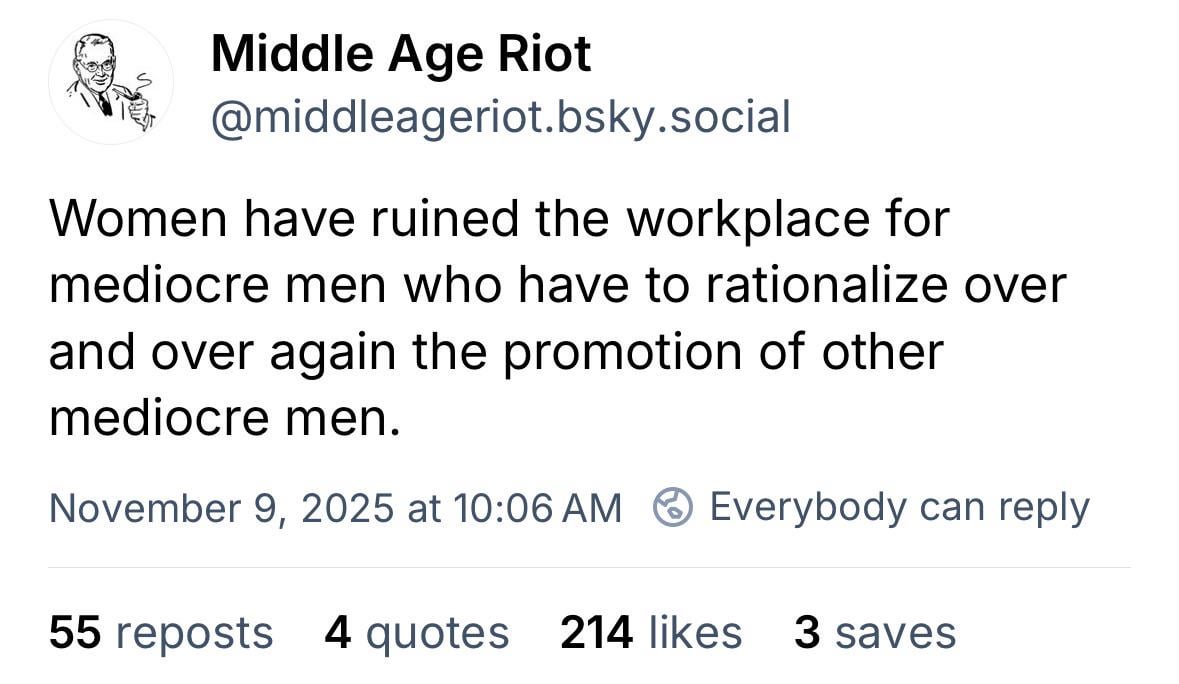Viewport: 1179px width, 684px height.
Task: Show the 4 quotes list
Action: [x=417, y=633]
